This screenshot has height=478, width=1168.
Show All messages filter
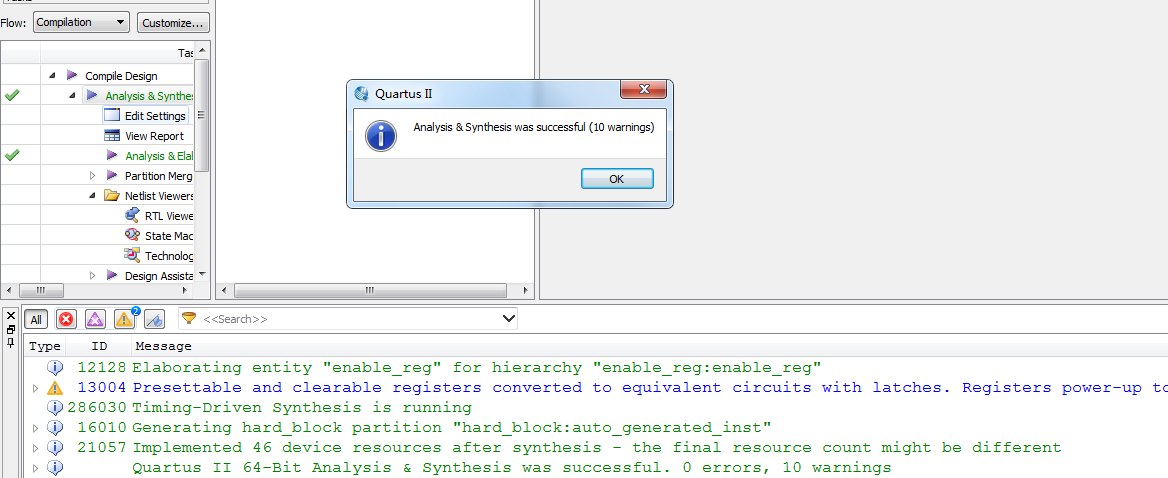36,319
